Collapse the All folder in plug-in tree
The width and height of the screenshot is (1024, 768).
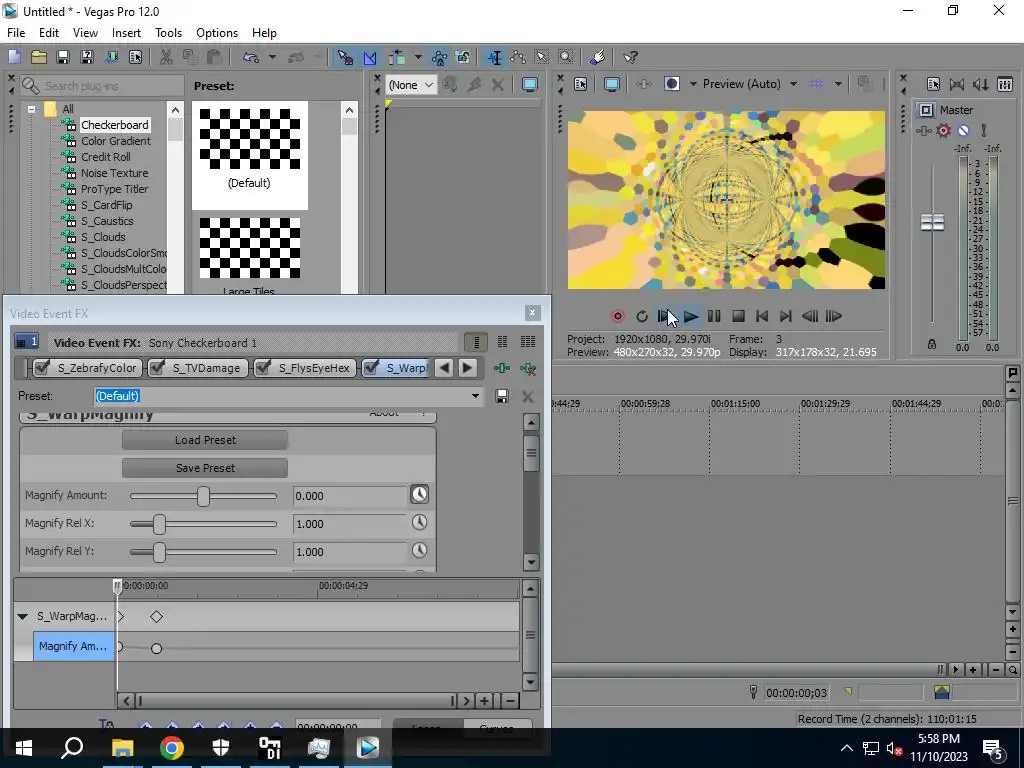point(31,109)
